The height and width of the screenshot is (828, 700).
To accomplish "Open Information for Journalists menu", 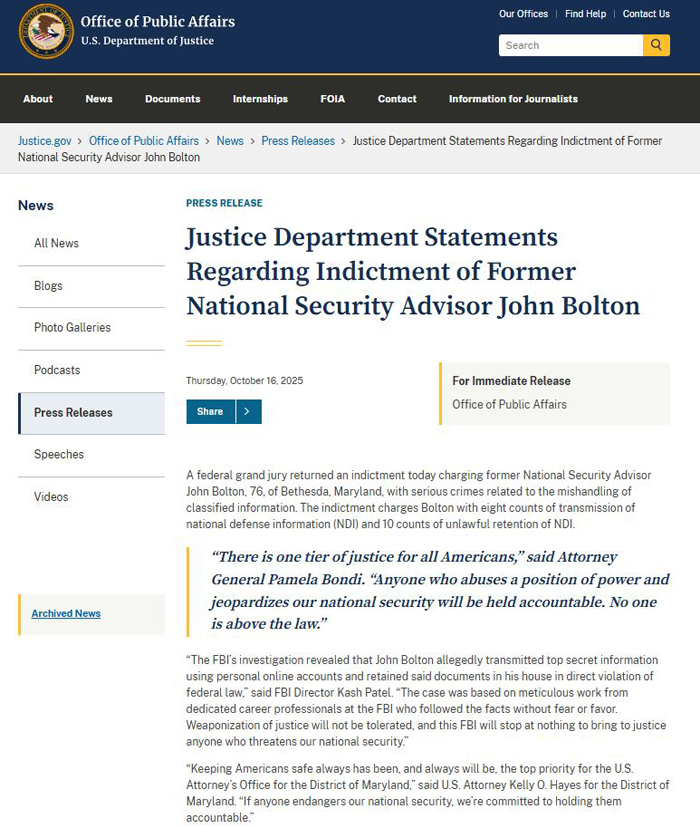I will [x=513, y=99].
